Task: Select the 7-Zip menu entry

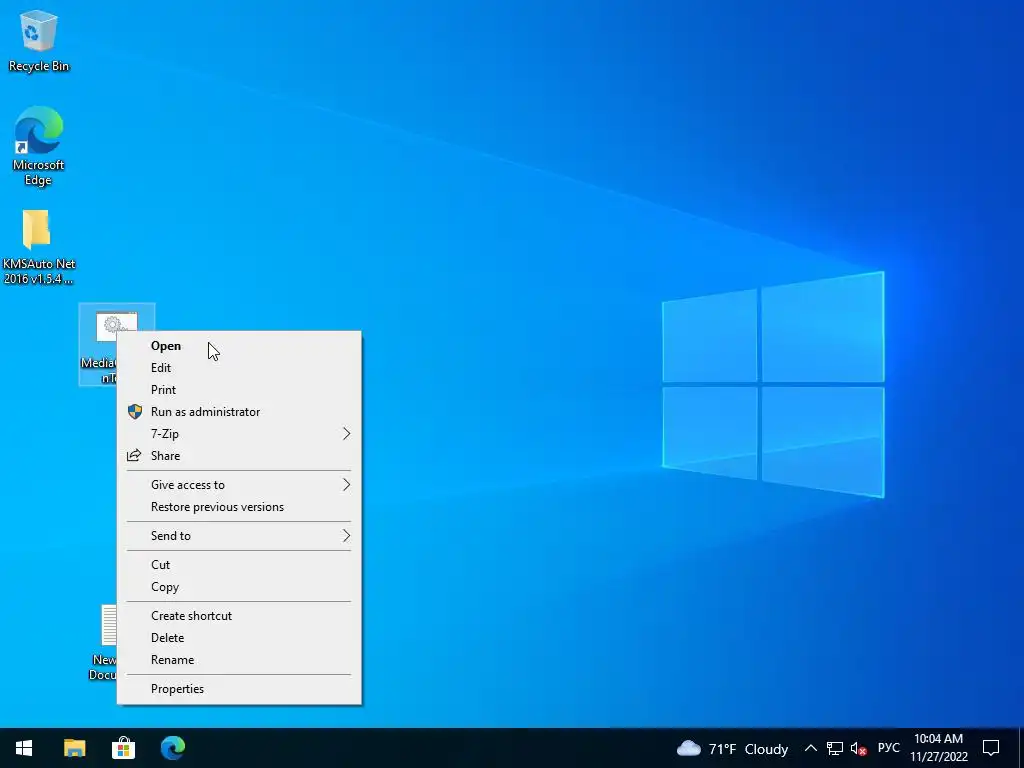Action: (x=239, y=434)
